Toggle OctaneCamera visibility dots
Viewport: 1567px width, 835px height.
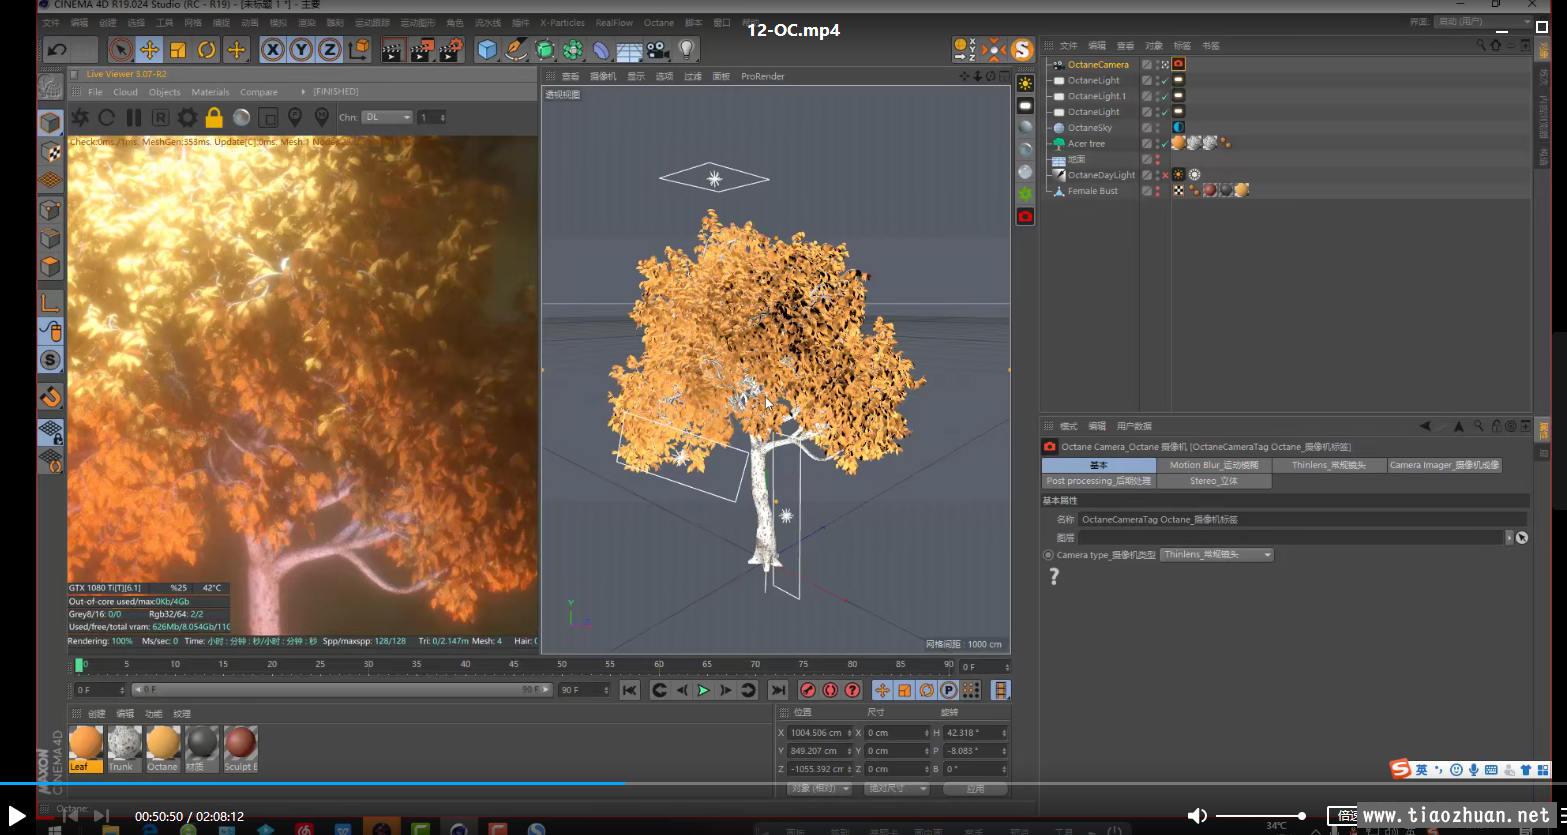coord(1158,64)
